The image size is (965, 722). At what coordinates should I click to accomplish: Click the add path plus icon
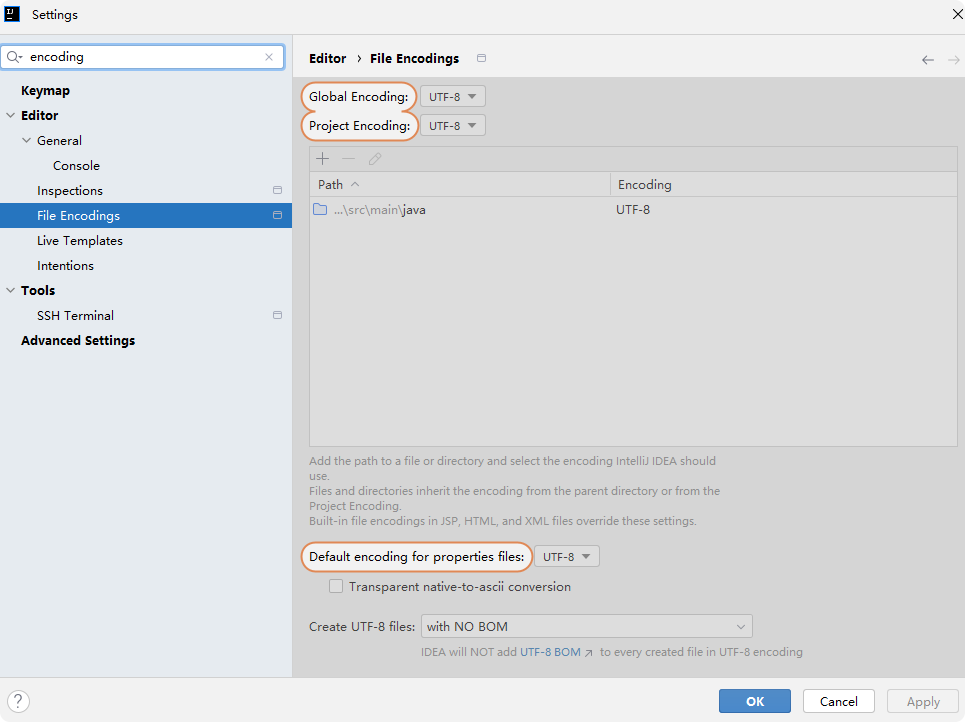[x=322, y=159]
